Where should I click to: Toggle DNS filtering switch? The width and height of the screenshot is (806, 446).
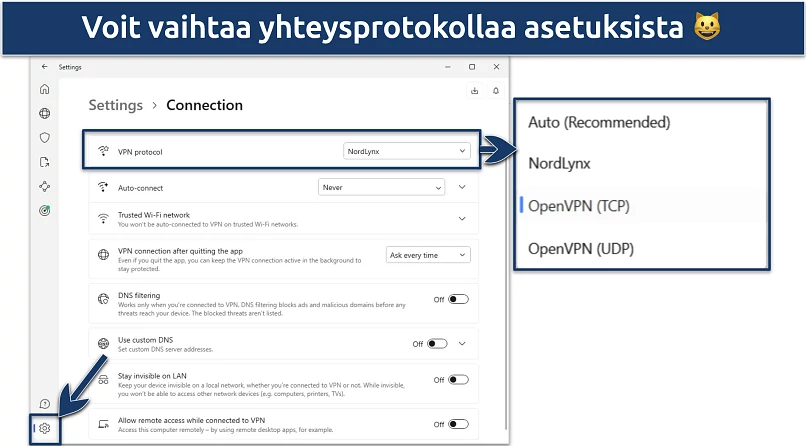pyautogui.click(x=458, y=299)
